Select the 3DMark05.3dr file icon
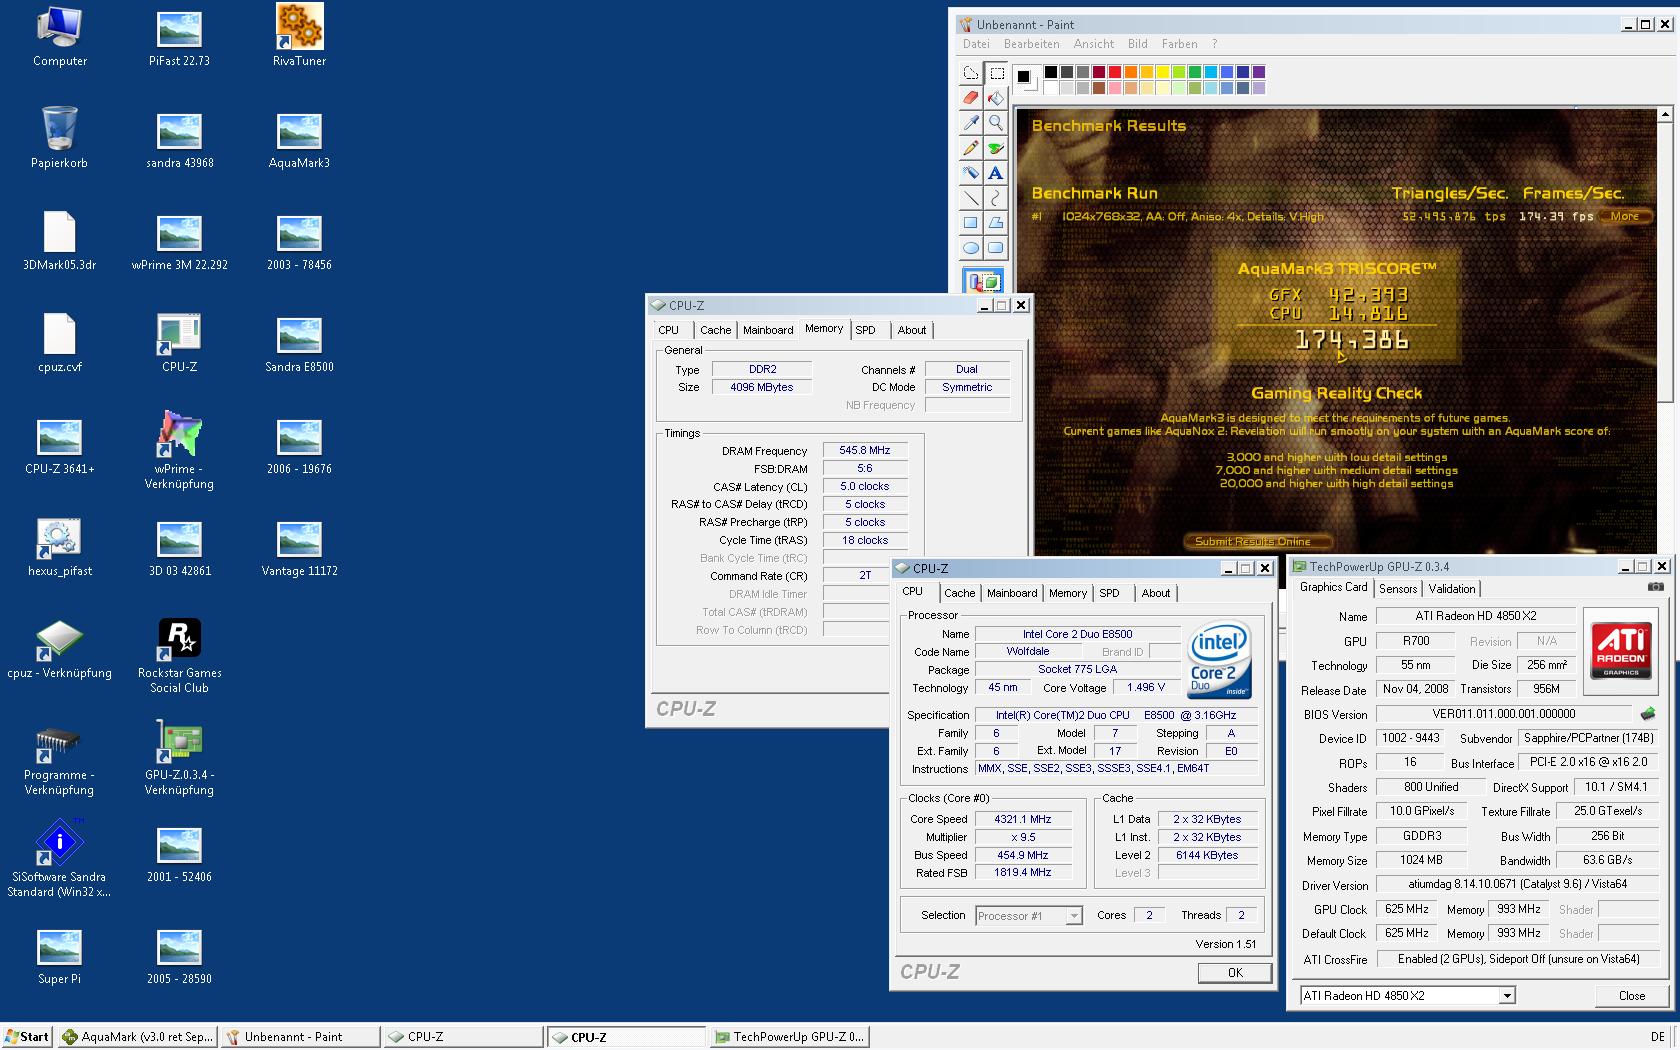The width and height of the screenshot is (1680, 1050). 60,240
